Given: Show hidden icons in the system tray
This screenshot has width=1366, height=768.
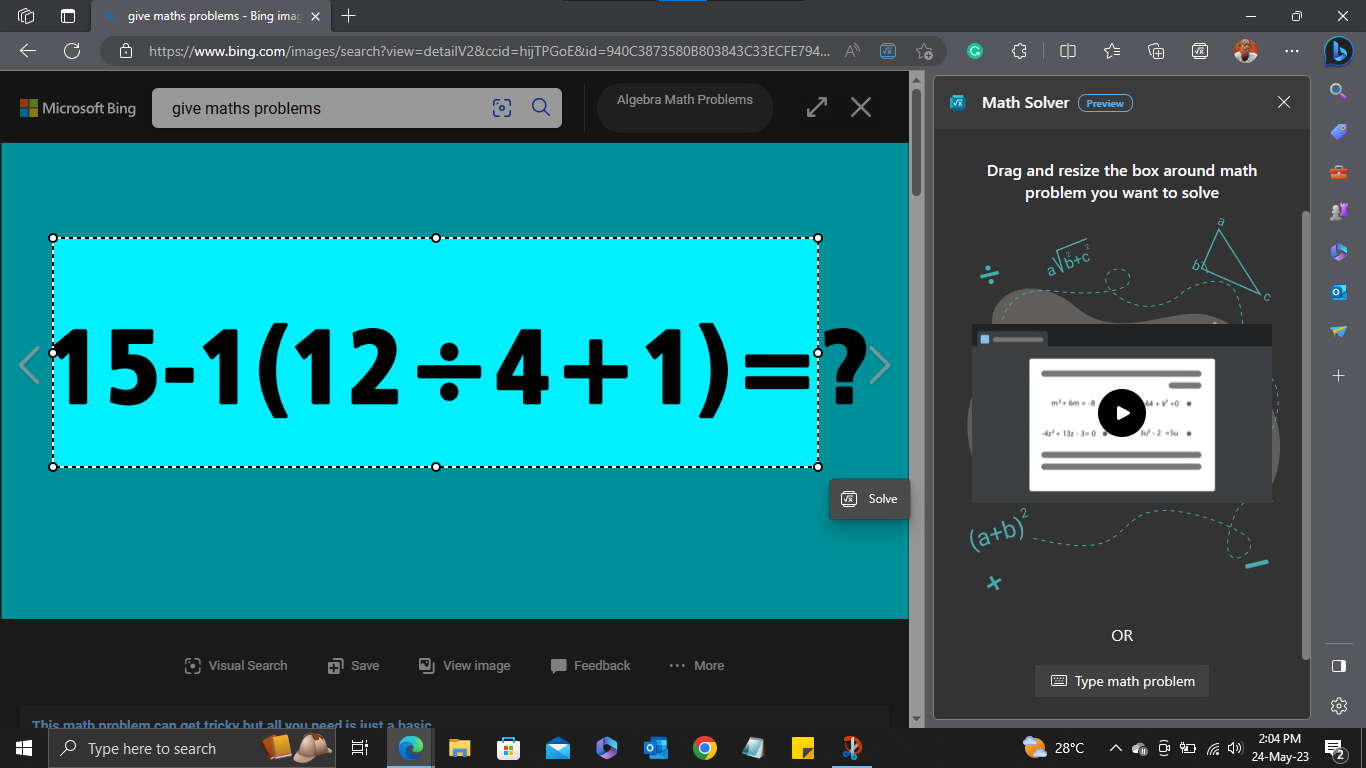Looking at the screenshot, I should click(x=1115, y=747).
